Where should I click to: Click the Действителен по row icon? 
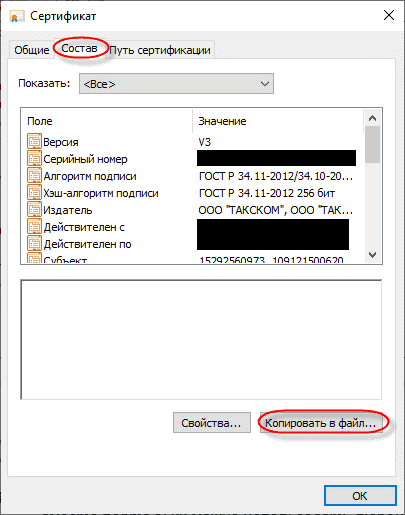34,243
